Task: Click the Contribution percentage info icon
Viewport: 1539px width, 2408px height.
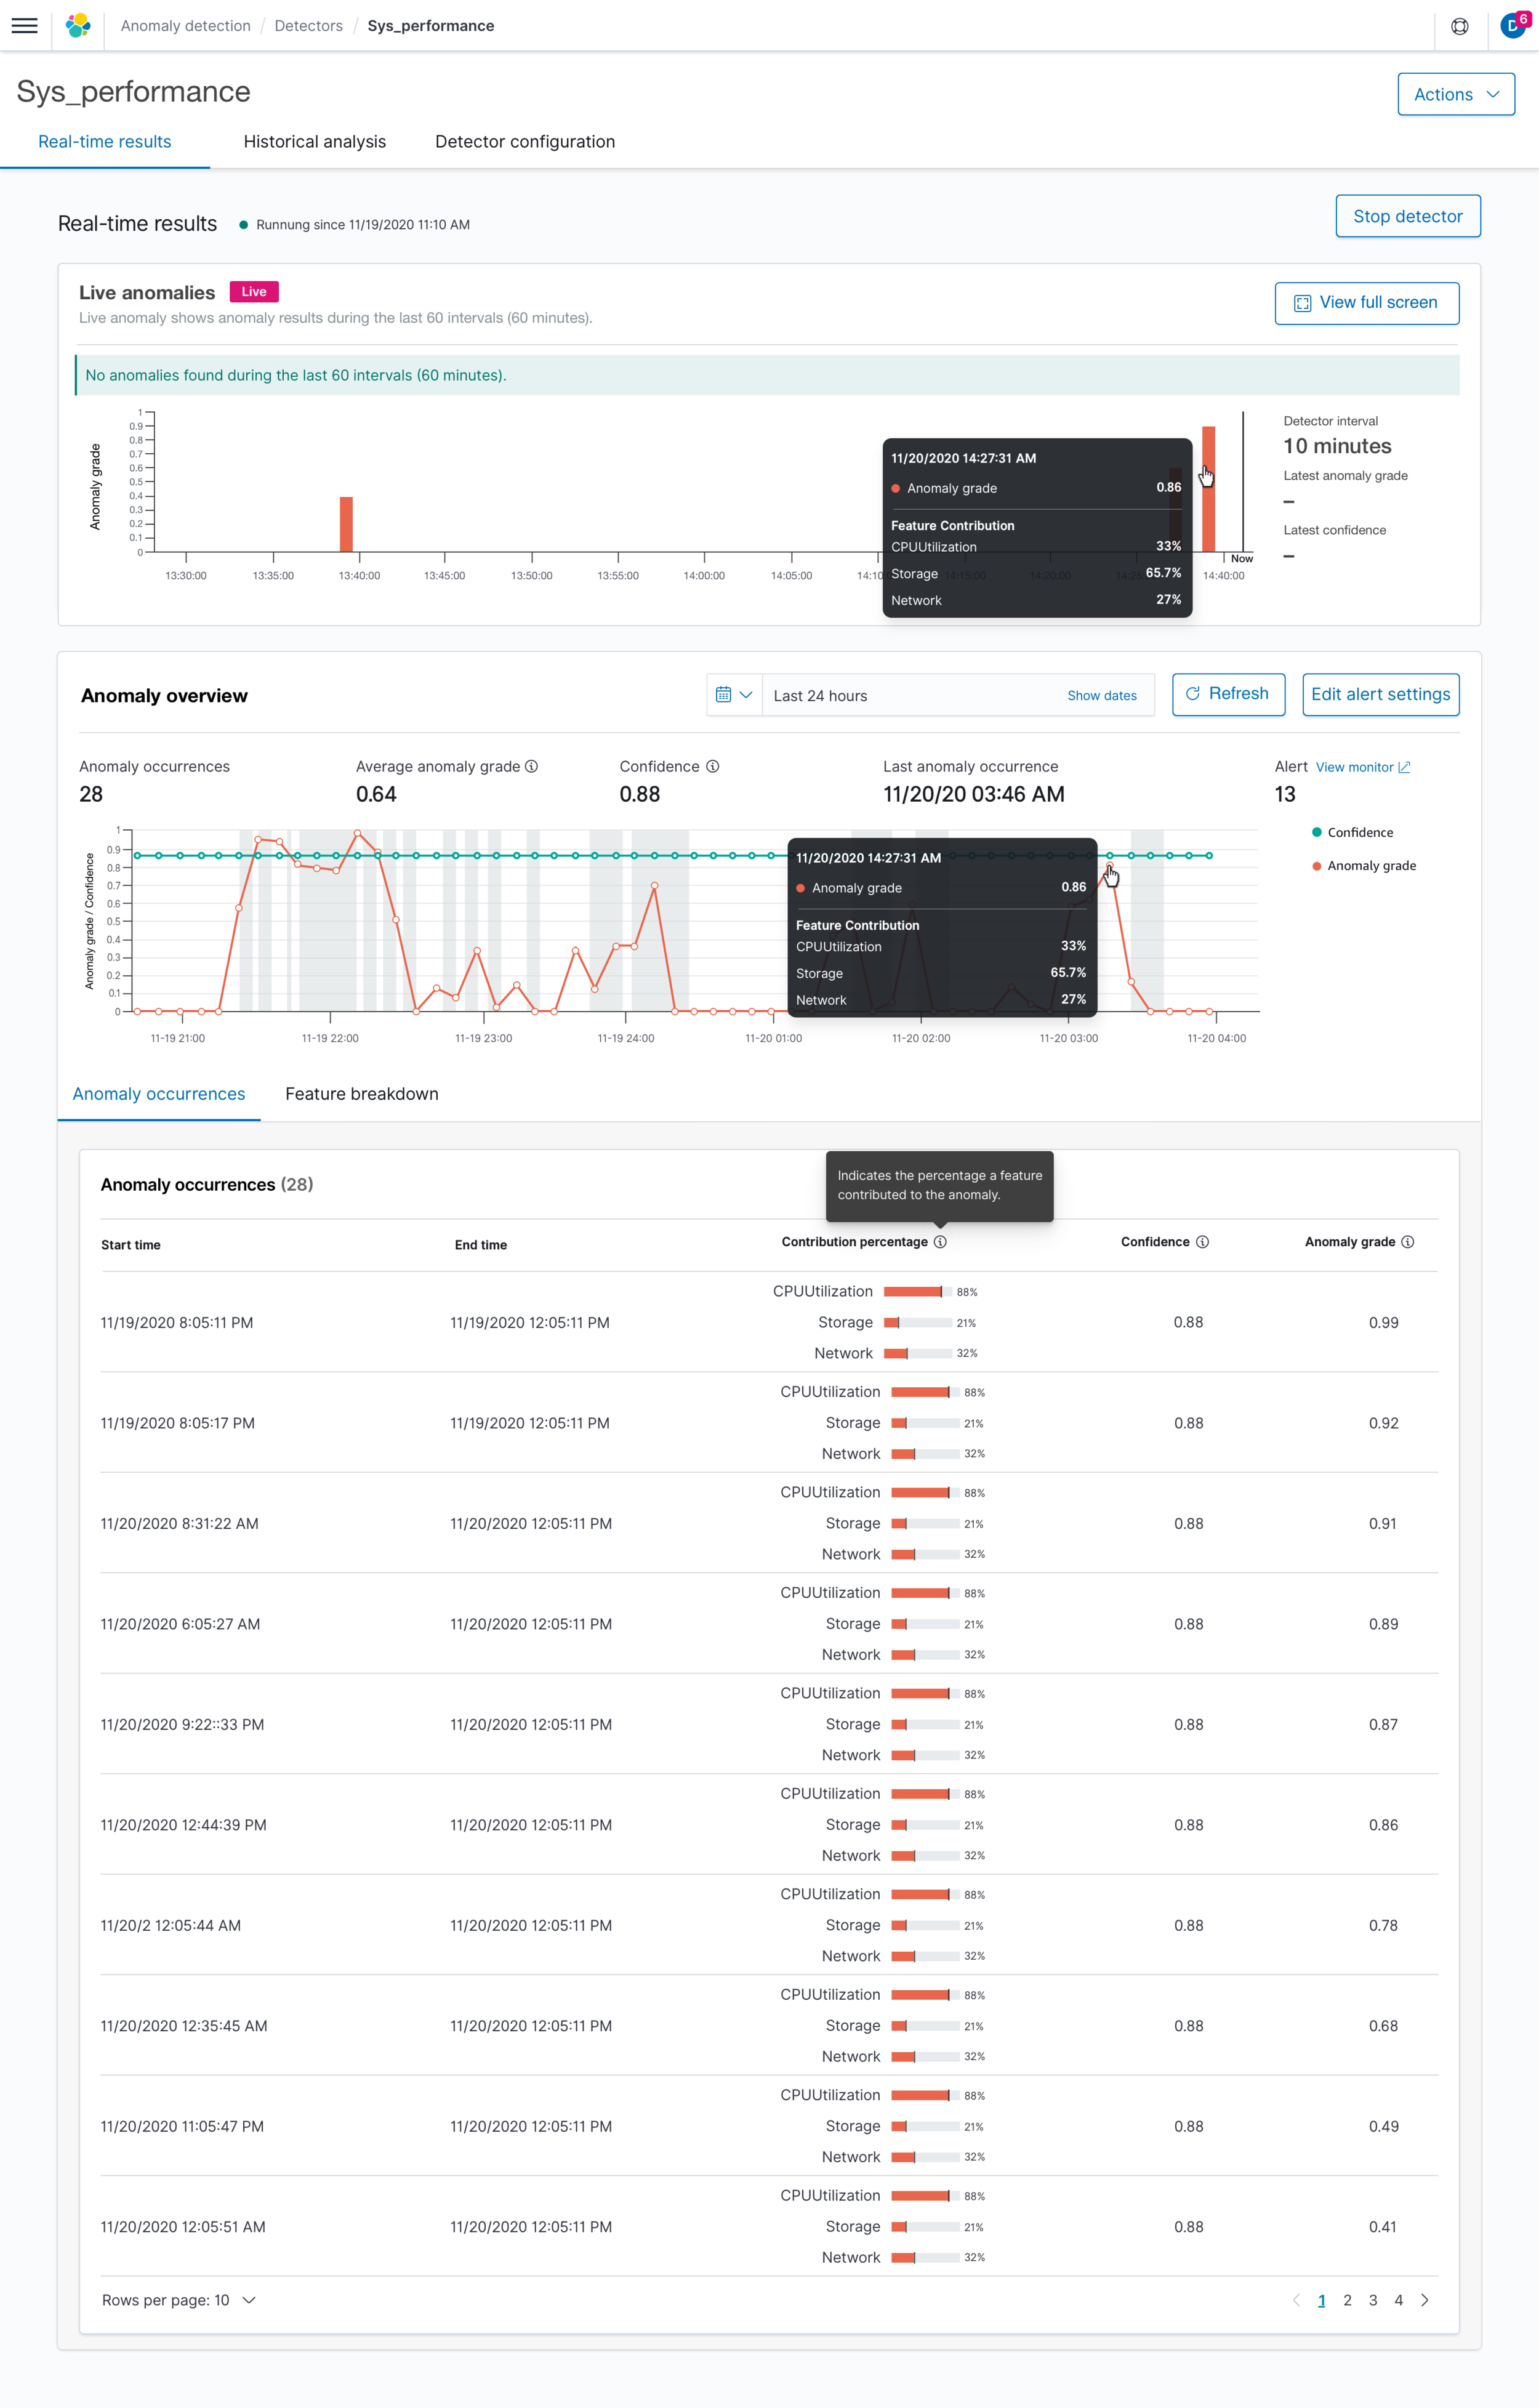Action: click(x=940, y=1241)
